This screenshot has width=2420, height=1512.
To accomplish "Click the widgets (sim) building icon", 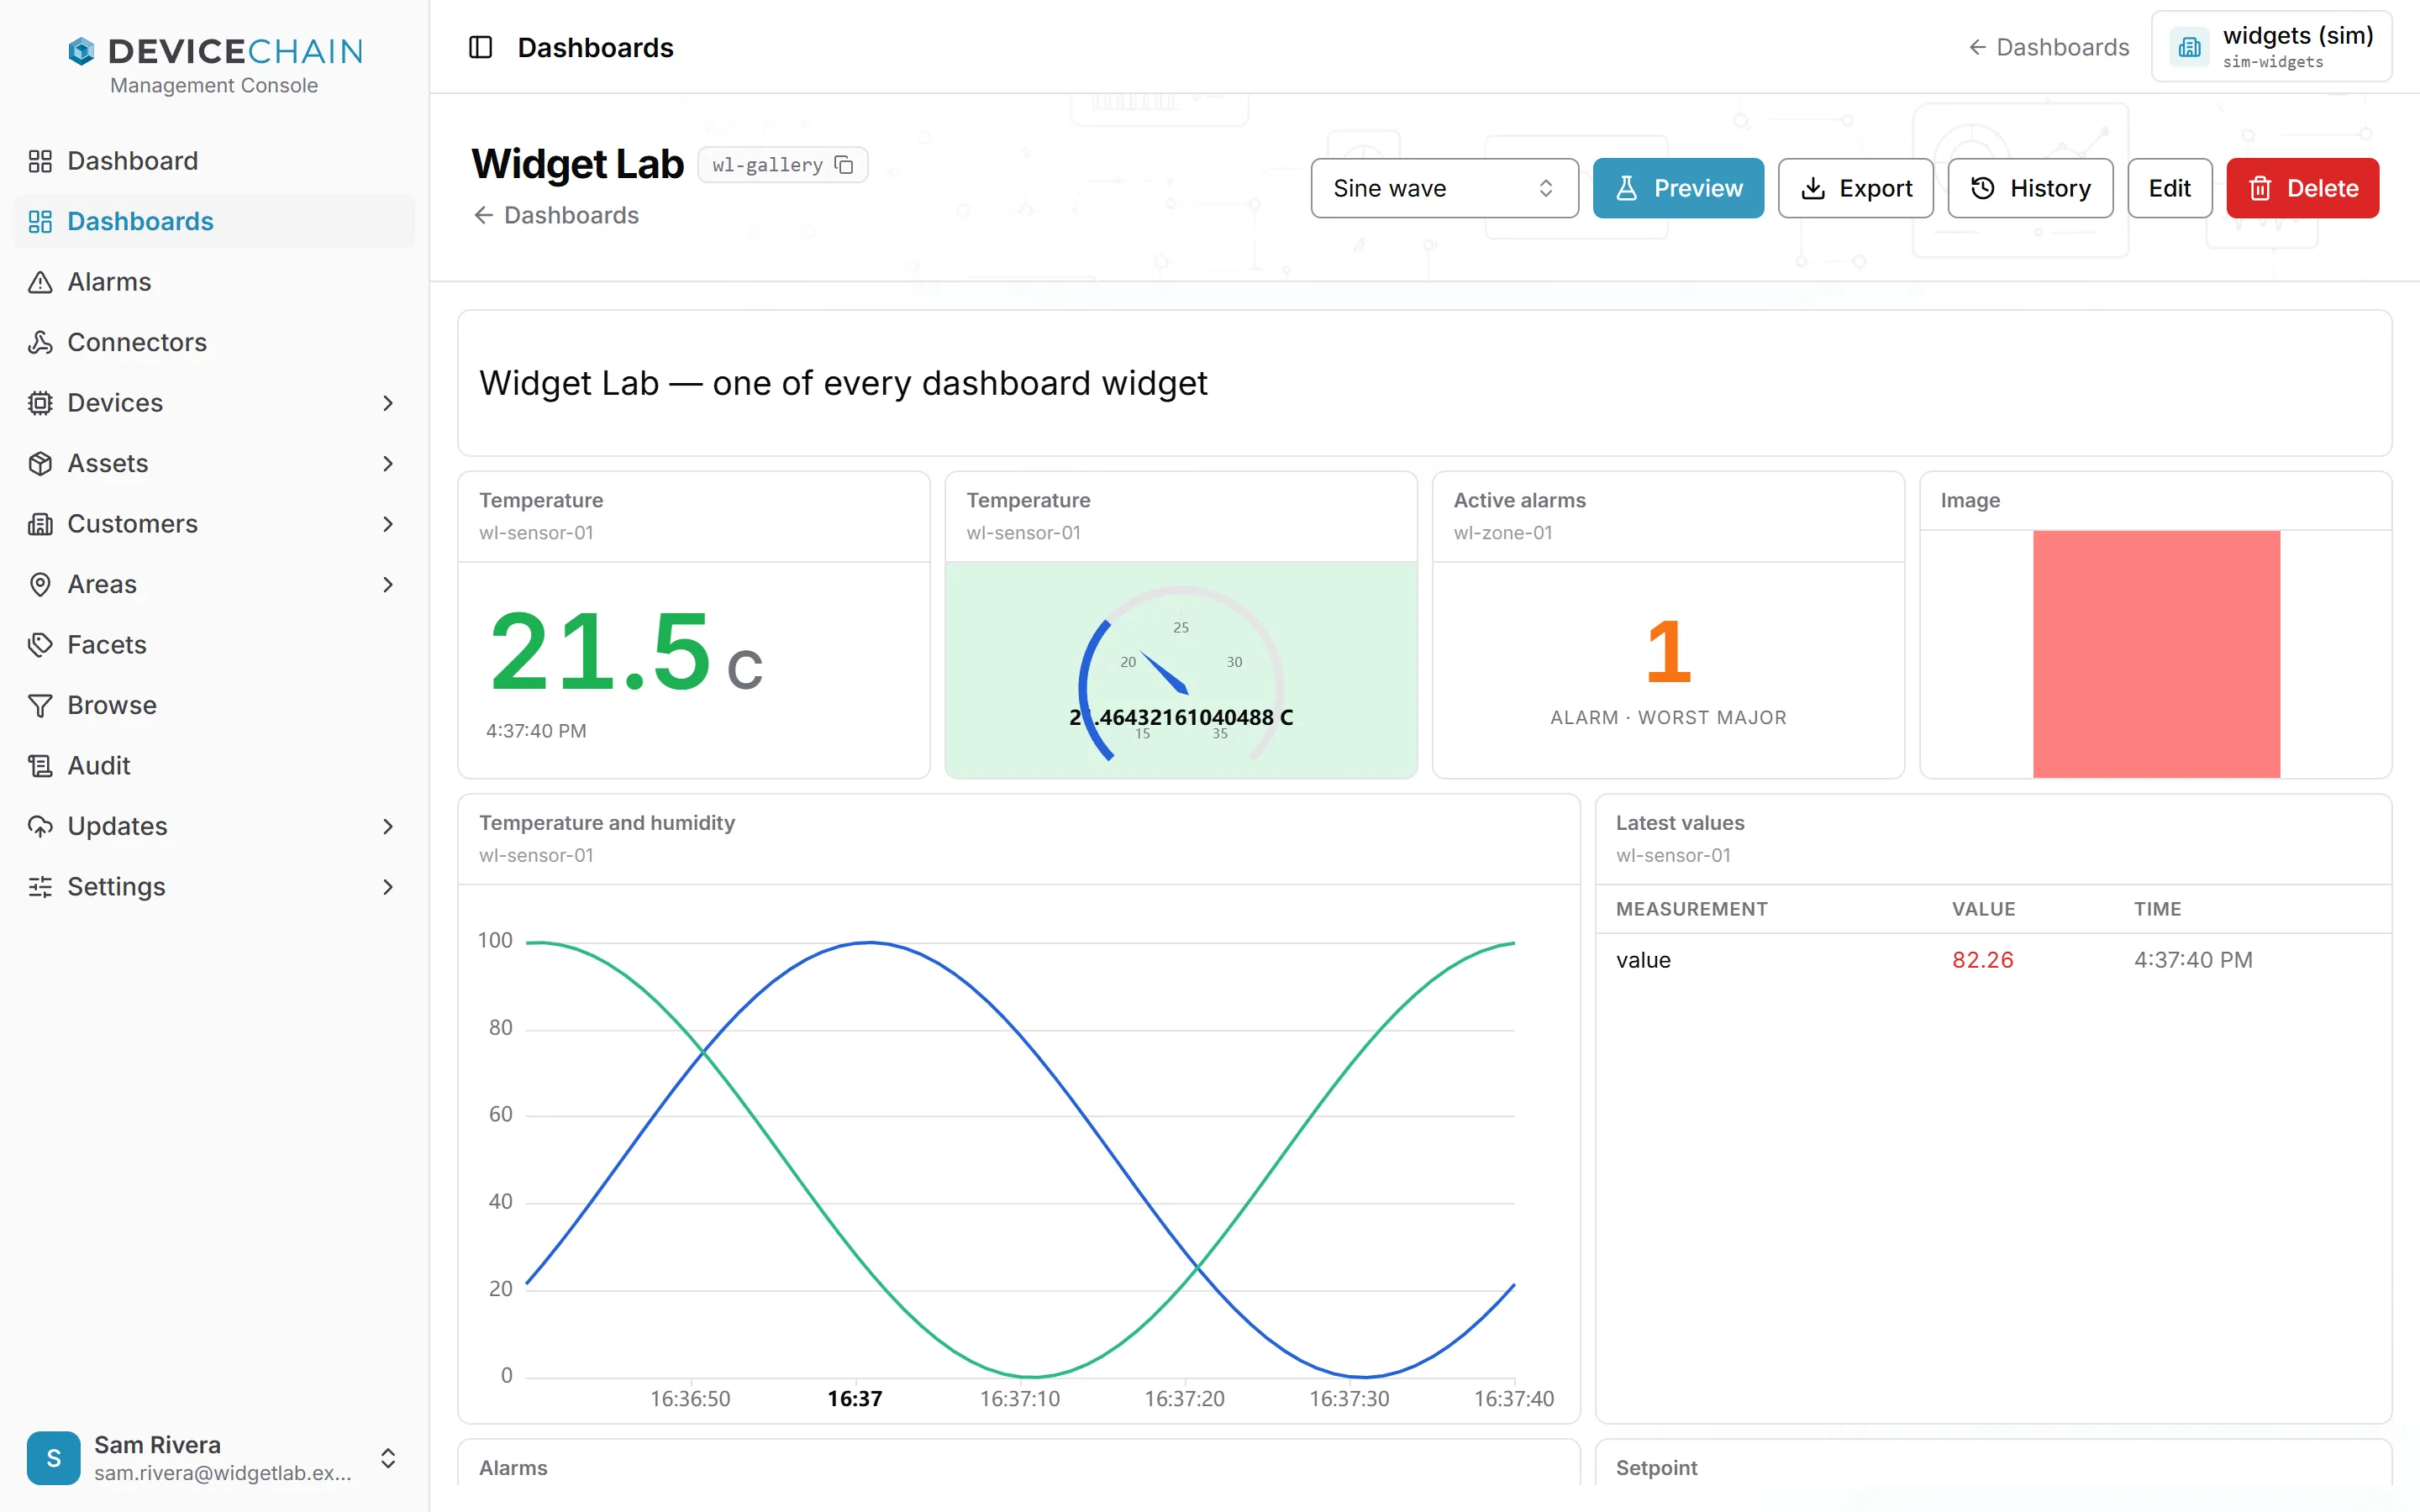I will tap(2189, 47).
